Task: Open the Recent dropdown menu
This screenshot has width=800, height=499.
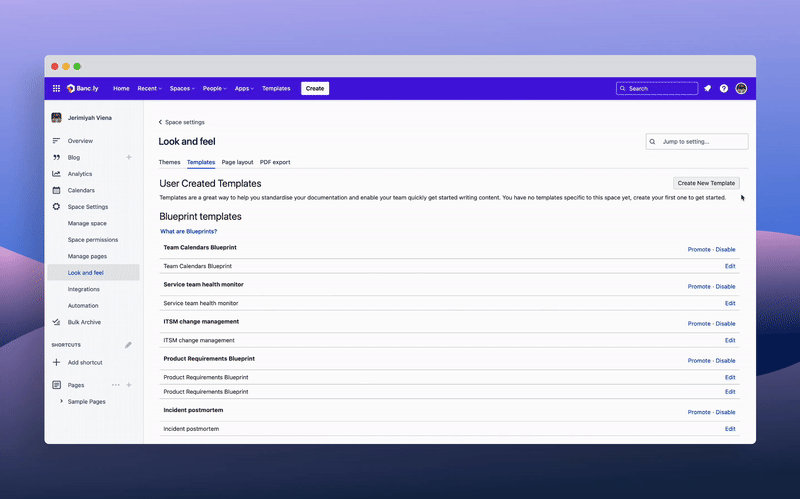Action: click(149, 88)
